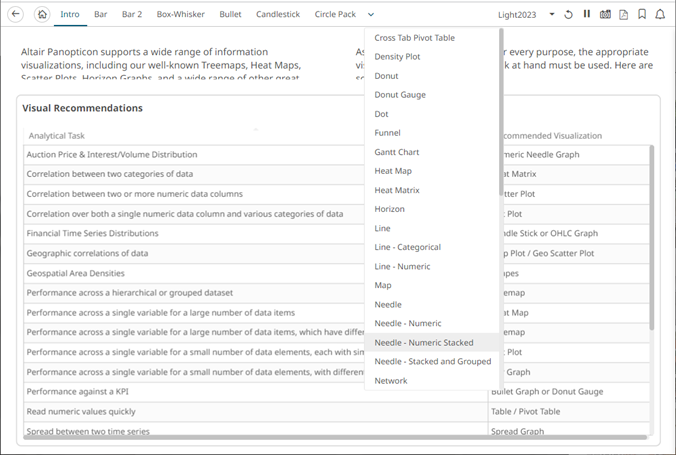Select Donut Gauge in the list
Image resolution: width=676 pixels, height=455 pixels.
pyautogui.click(x=400, y=95)
